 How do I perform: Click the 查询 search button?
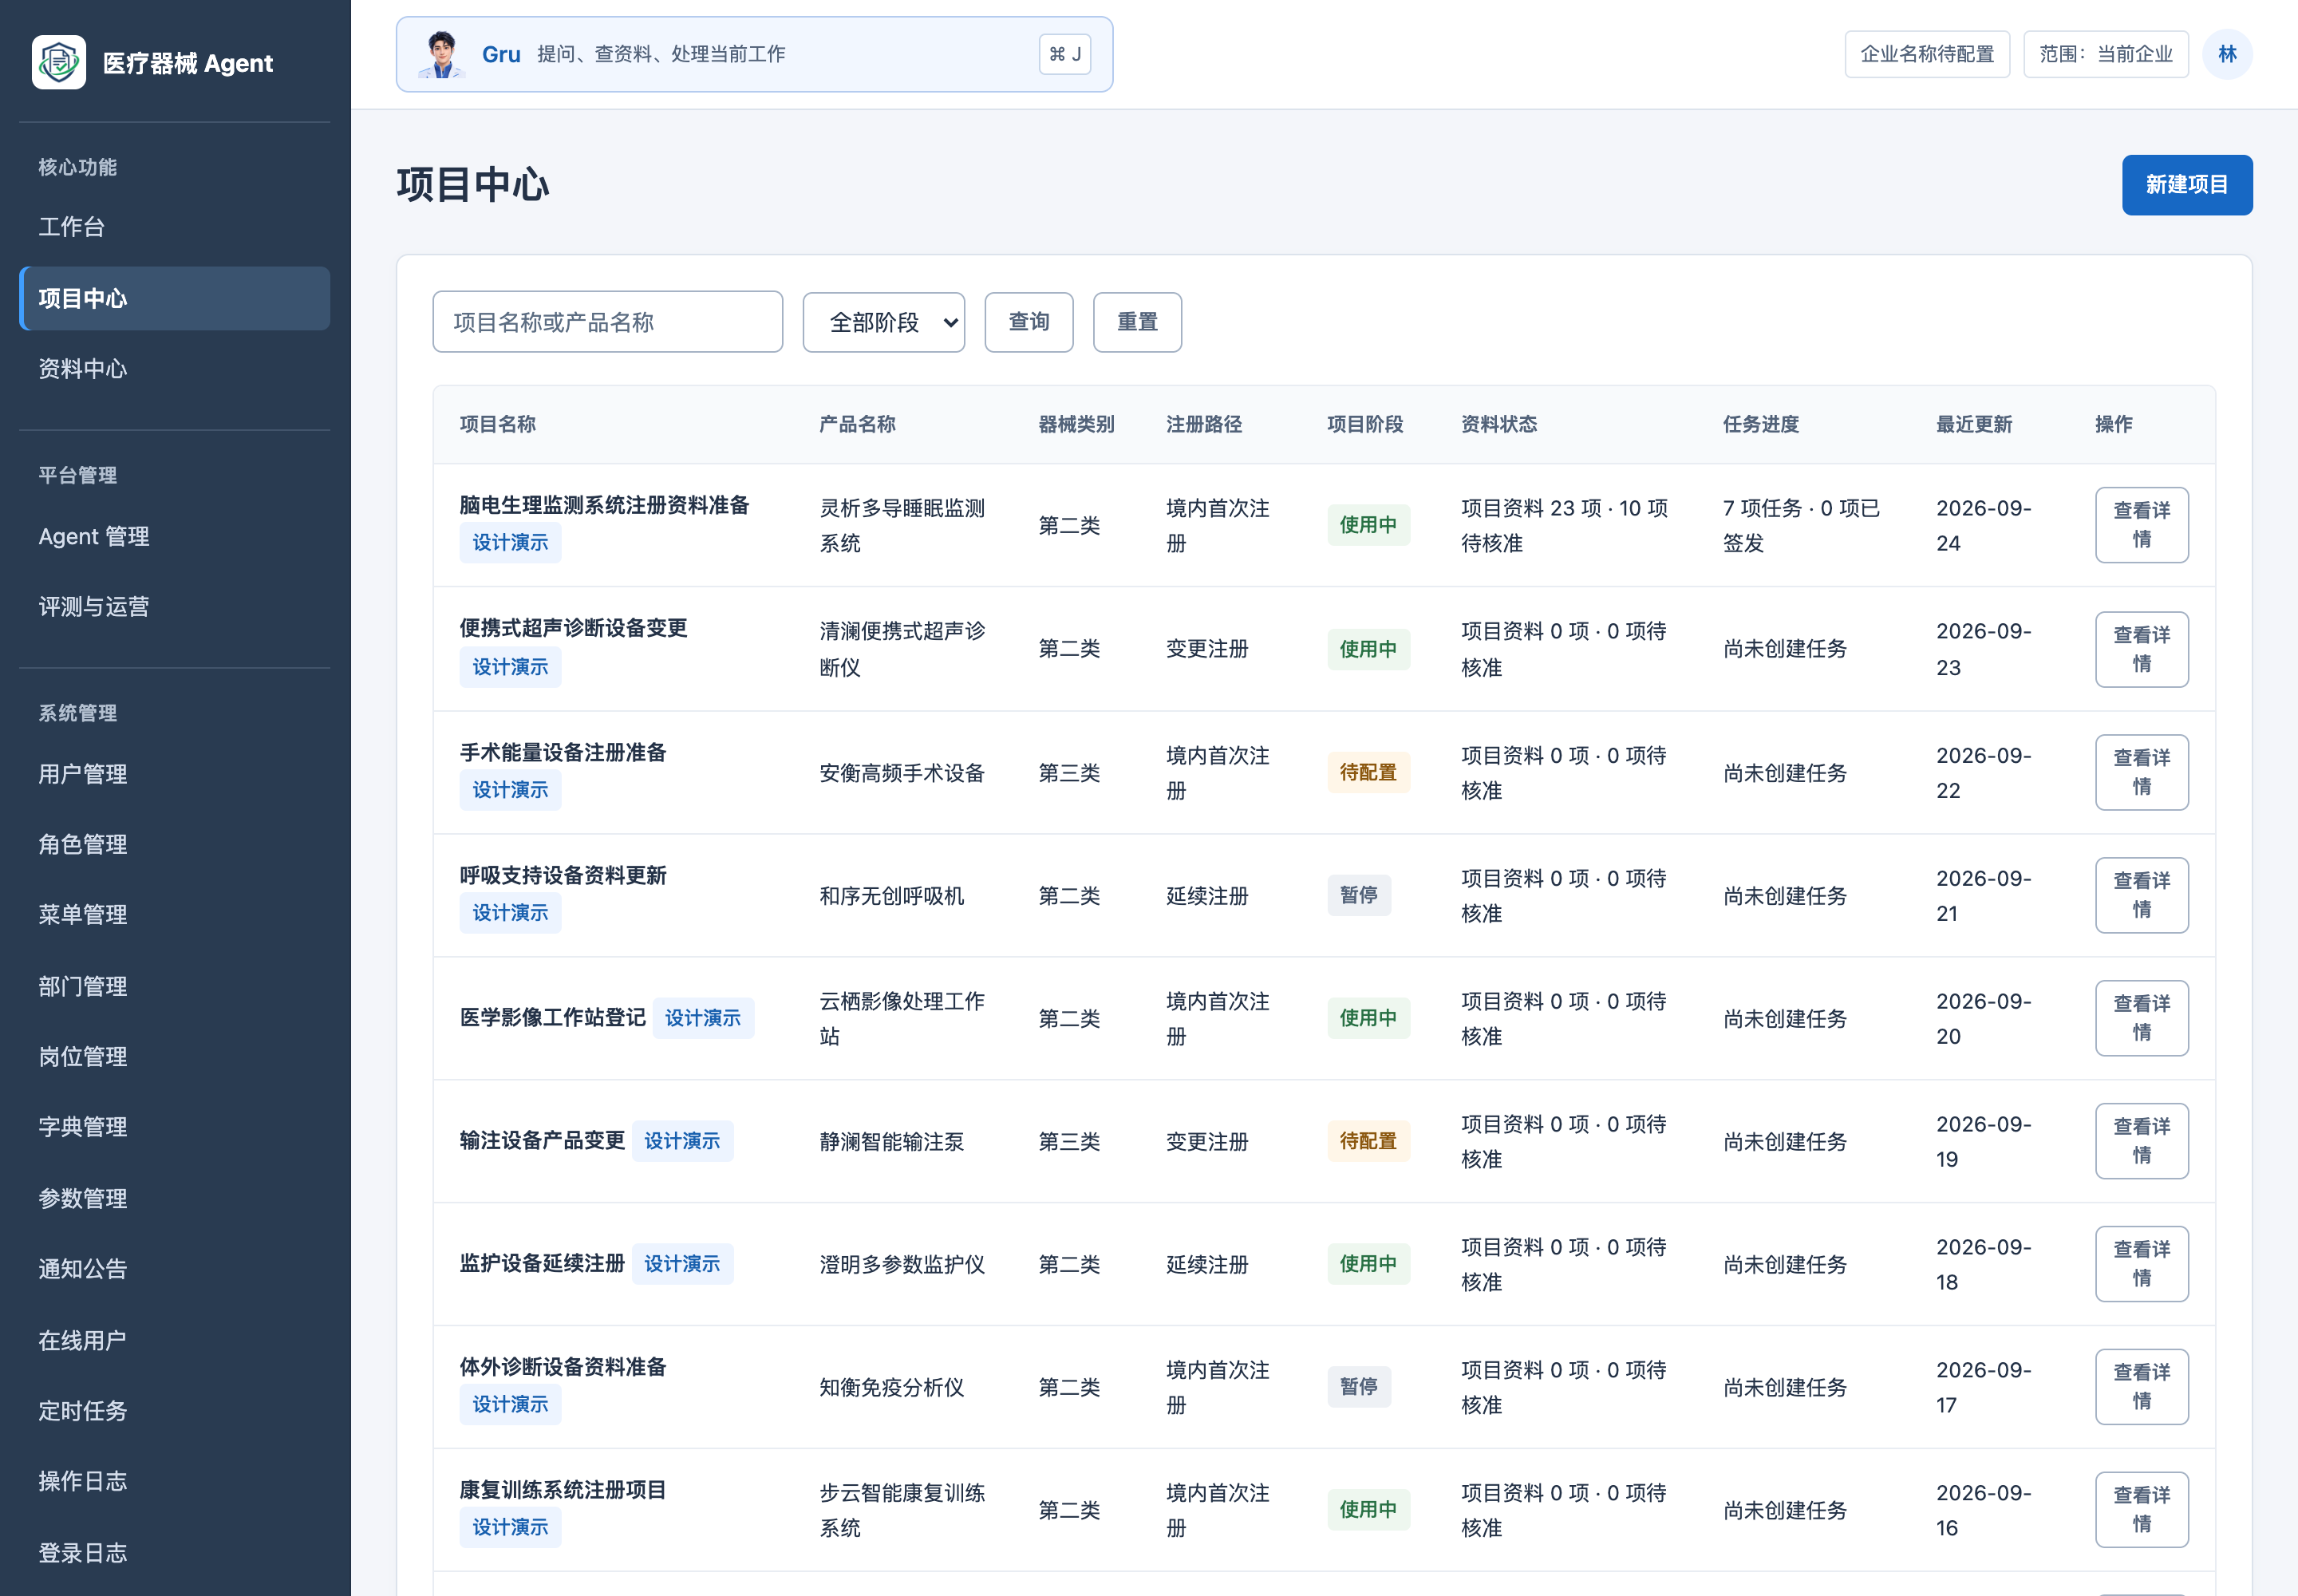pos(1028,322)
